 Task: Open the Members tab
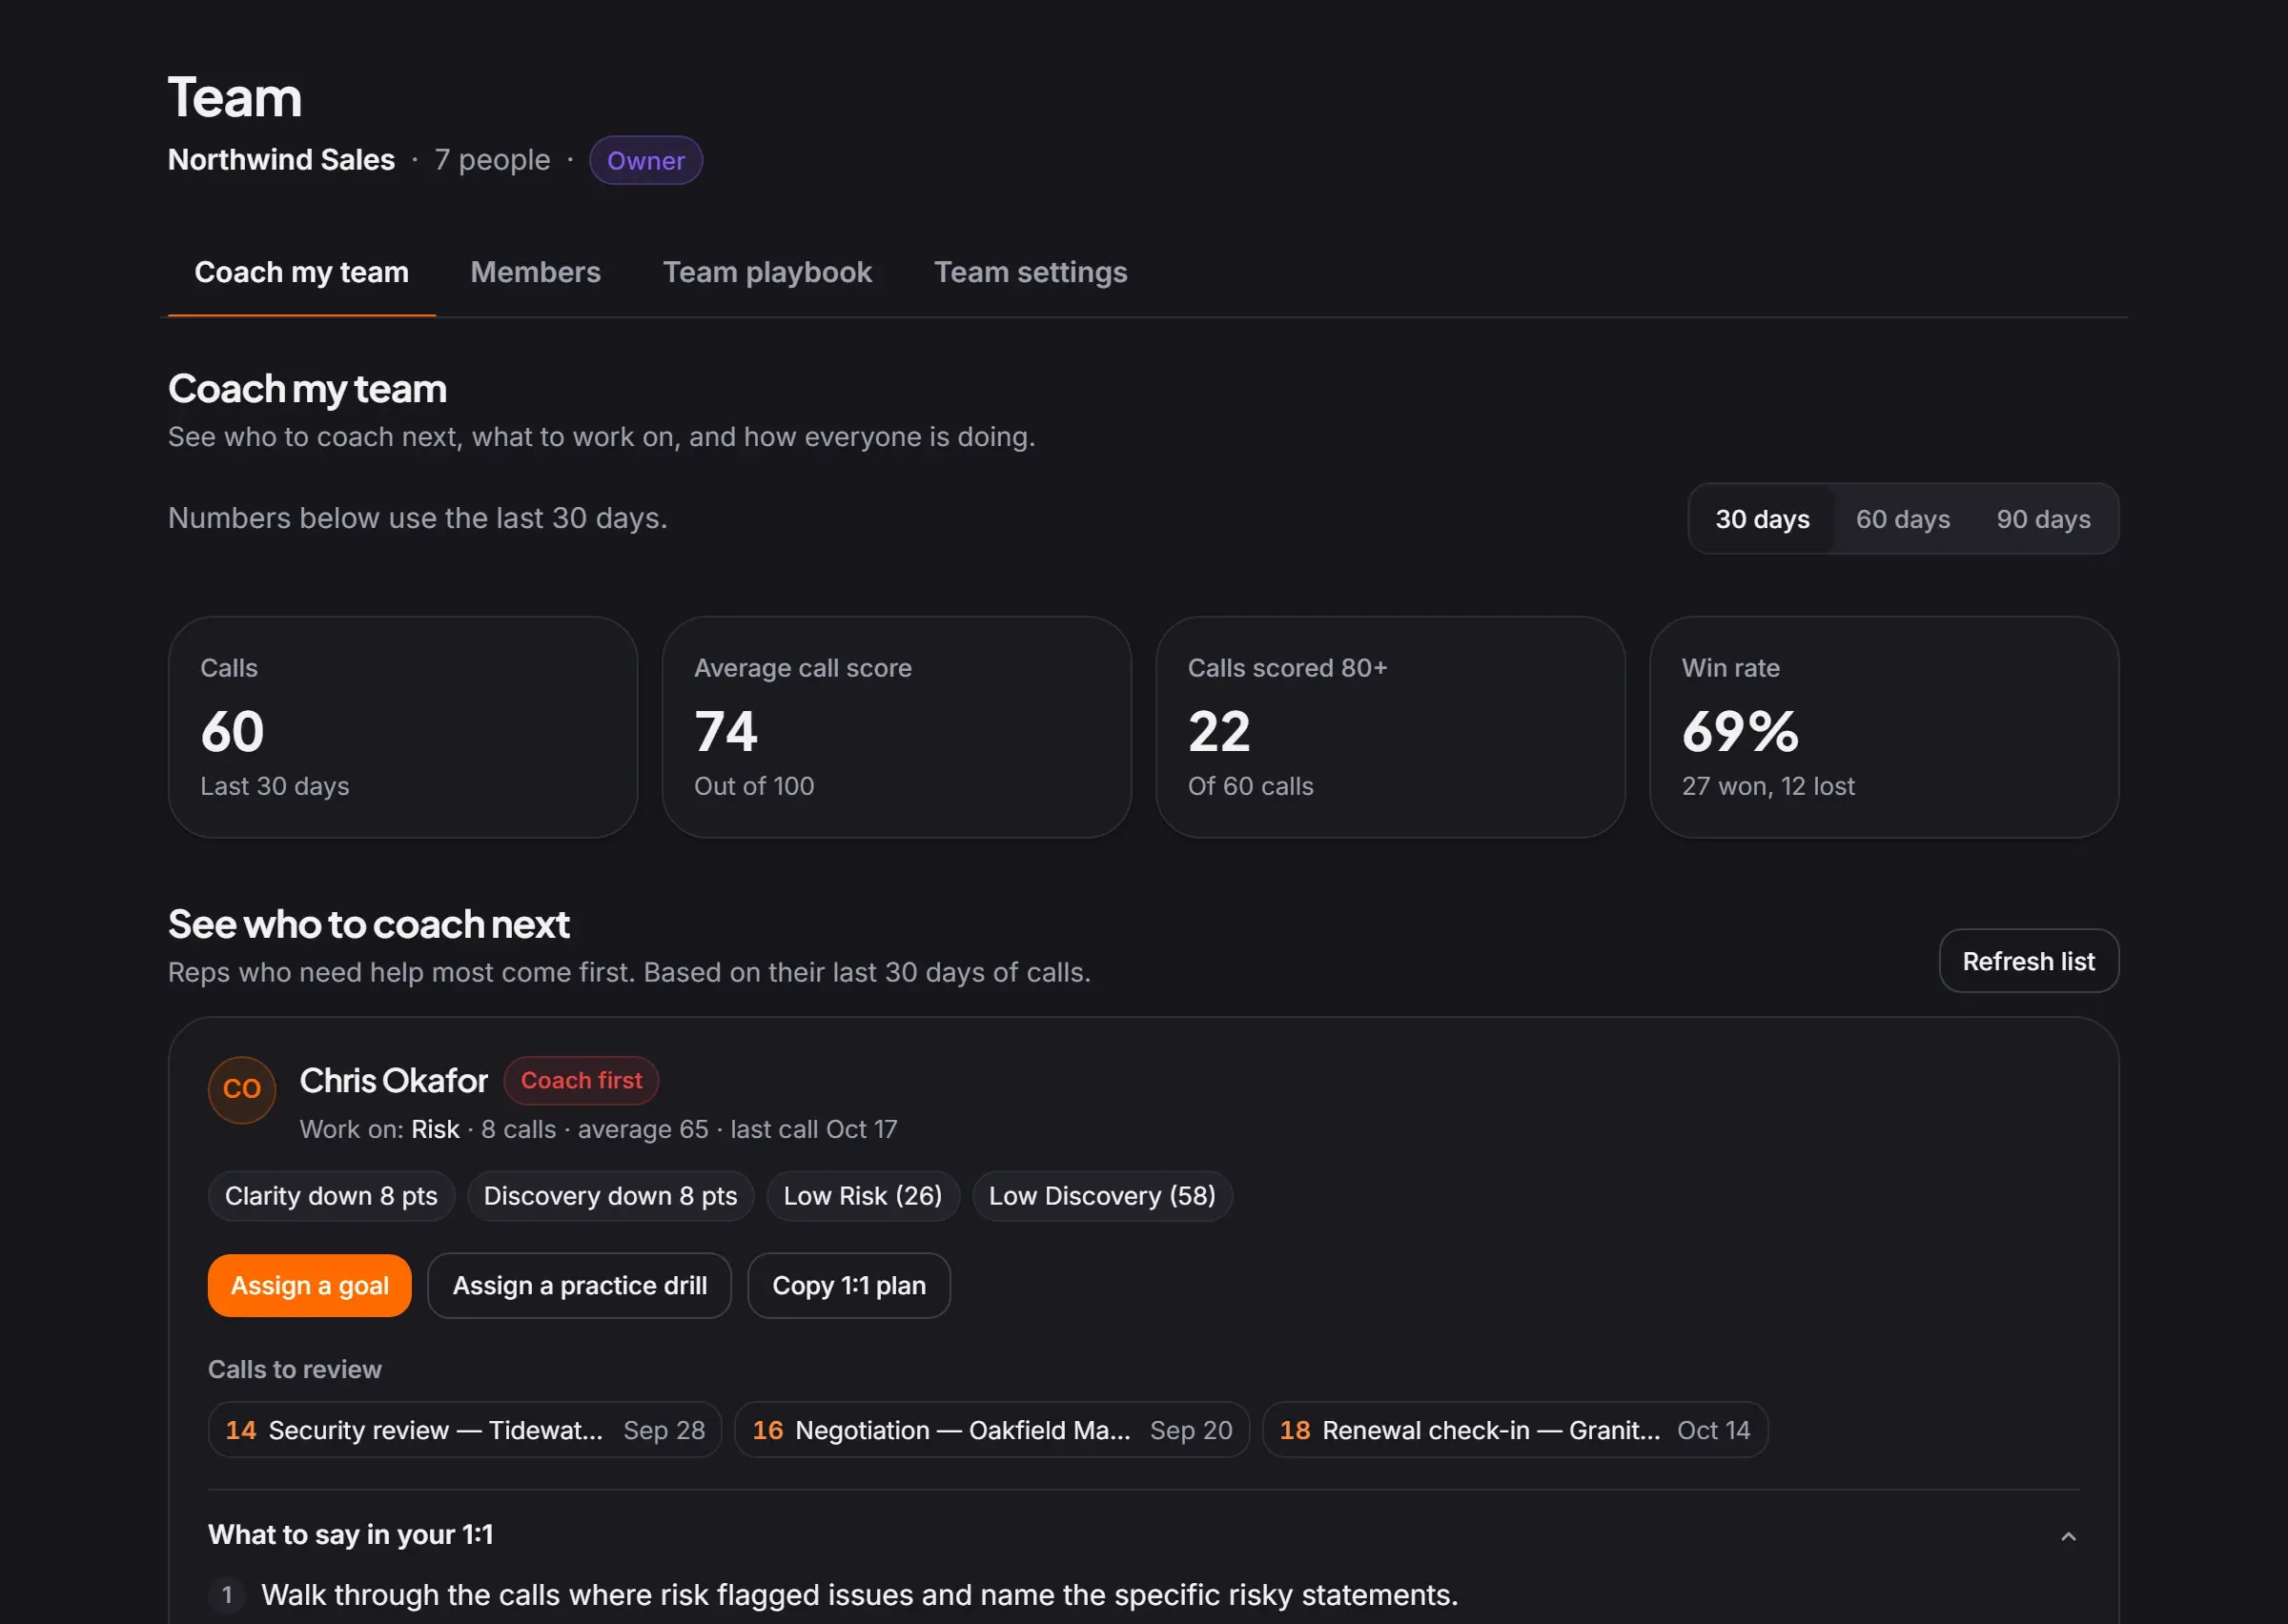pyautogui.click(x=535, y=272)
